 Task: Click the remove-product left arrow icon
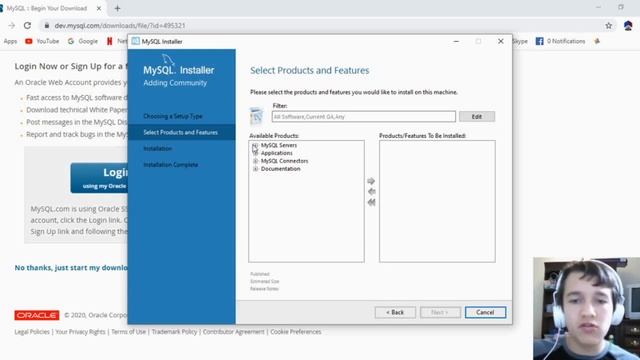click(x=371, y=191)
